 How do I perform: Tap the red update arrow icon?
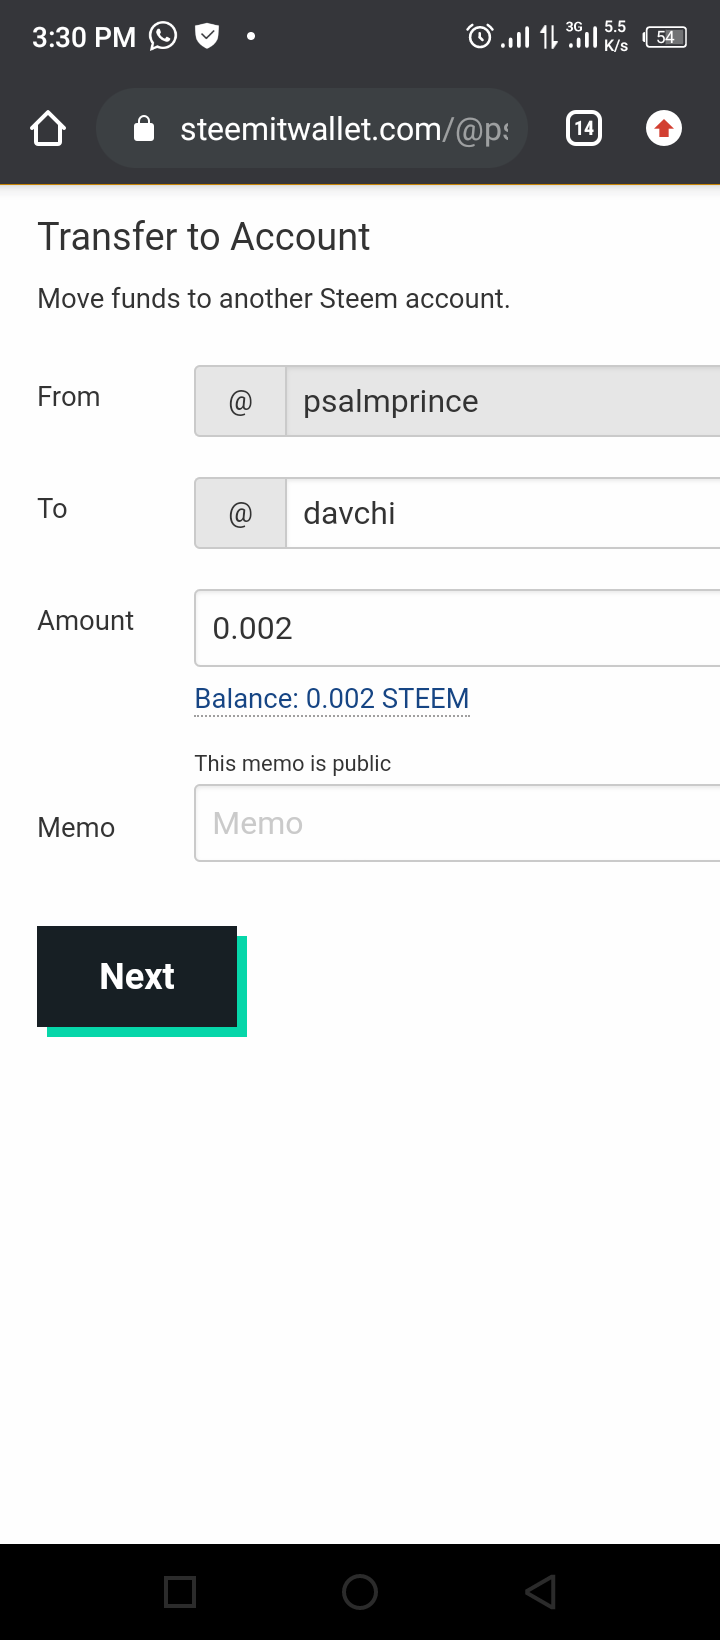[x=664, y=129]
